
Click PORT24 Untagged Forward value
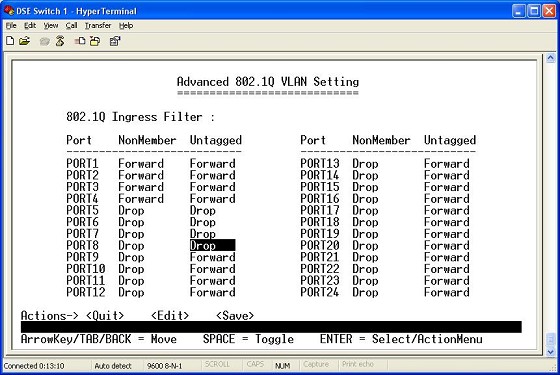pos(447,292)
